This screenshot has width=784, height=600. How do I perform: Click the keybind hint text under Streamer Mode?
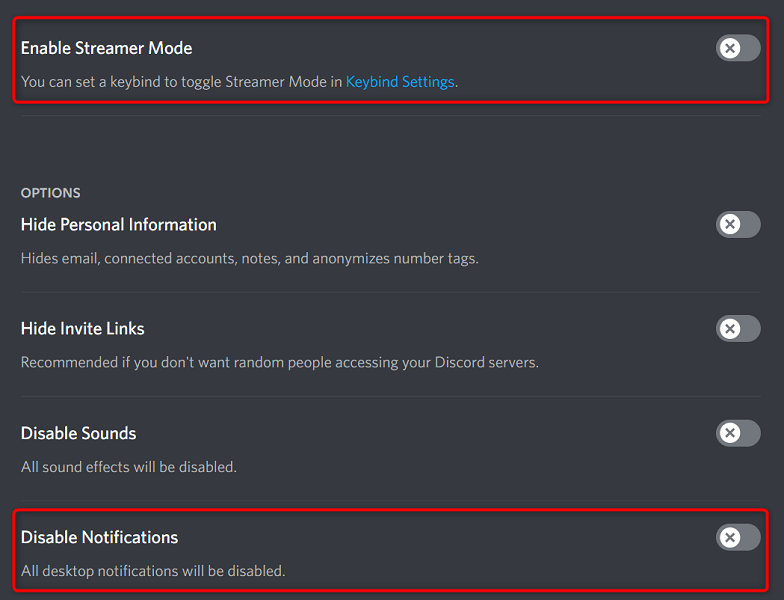point(180,82)
